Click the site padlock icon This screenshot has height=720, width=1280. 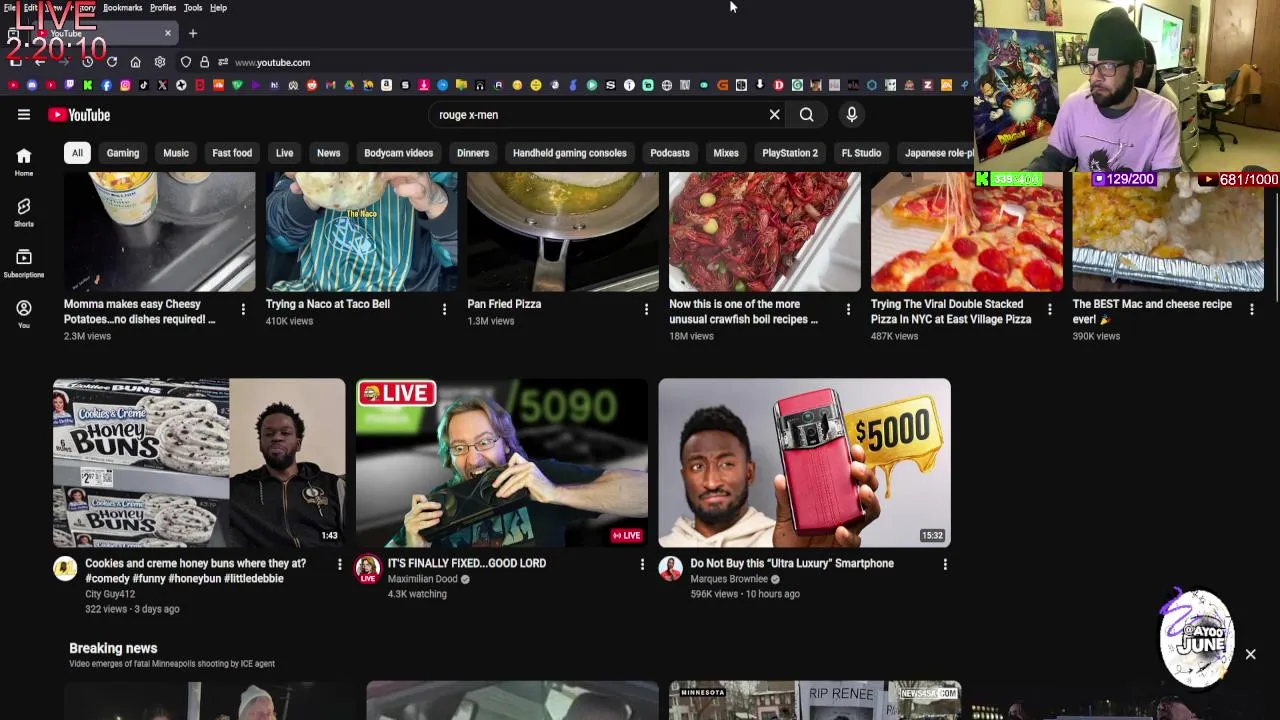(x=204, y=62)
